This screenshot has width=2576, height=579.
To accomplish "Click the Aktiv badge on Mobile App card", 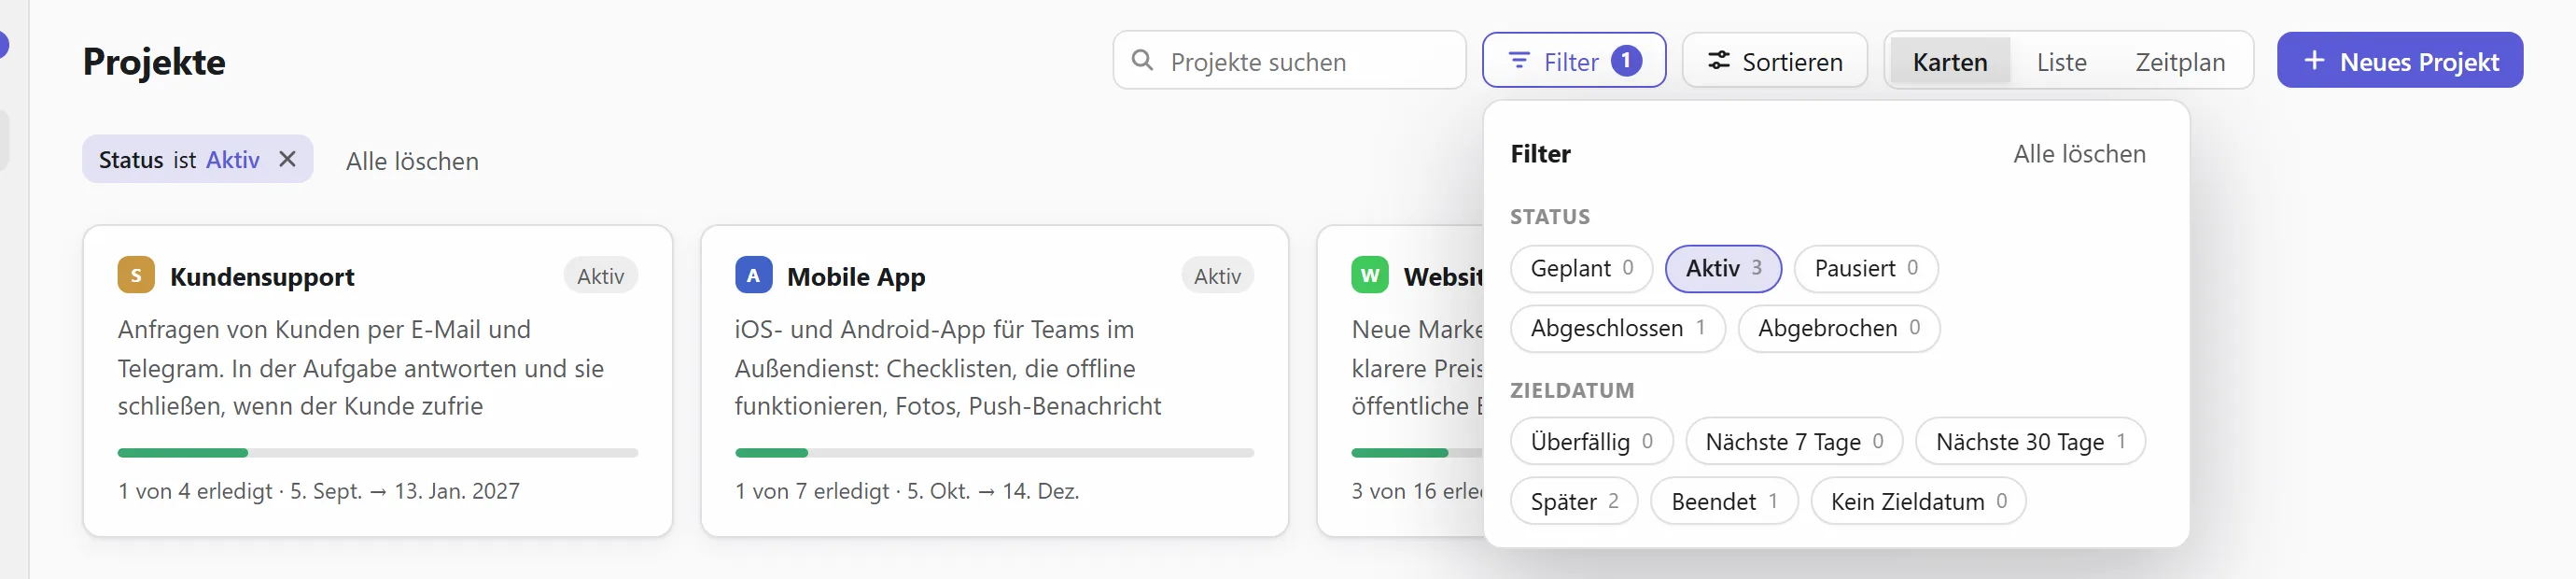I will click(1217, 276).
